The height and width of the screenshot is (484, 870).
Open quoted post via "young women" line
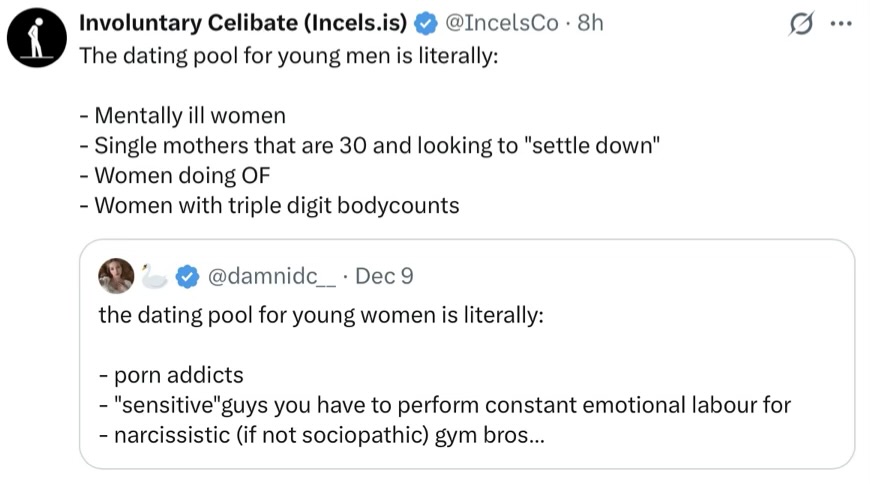[320, 314]
